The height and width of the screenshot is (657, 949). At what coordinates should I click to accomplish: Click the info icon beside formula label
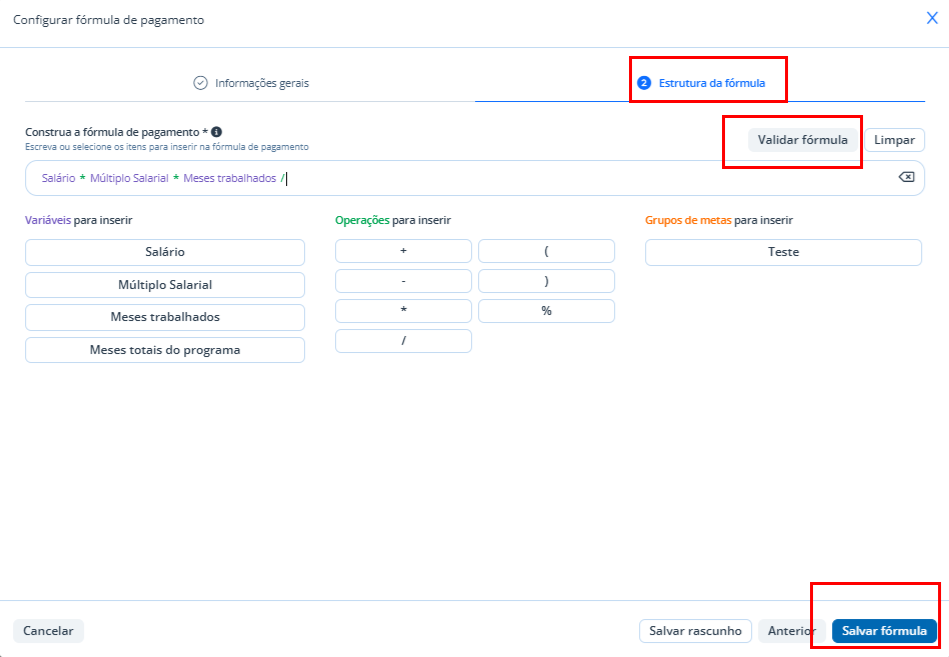[216, 132]
